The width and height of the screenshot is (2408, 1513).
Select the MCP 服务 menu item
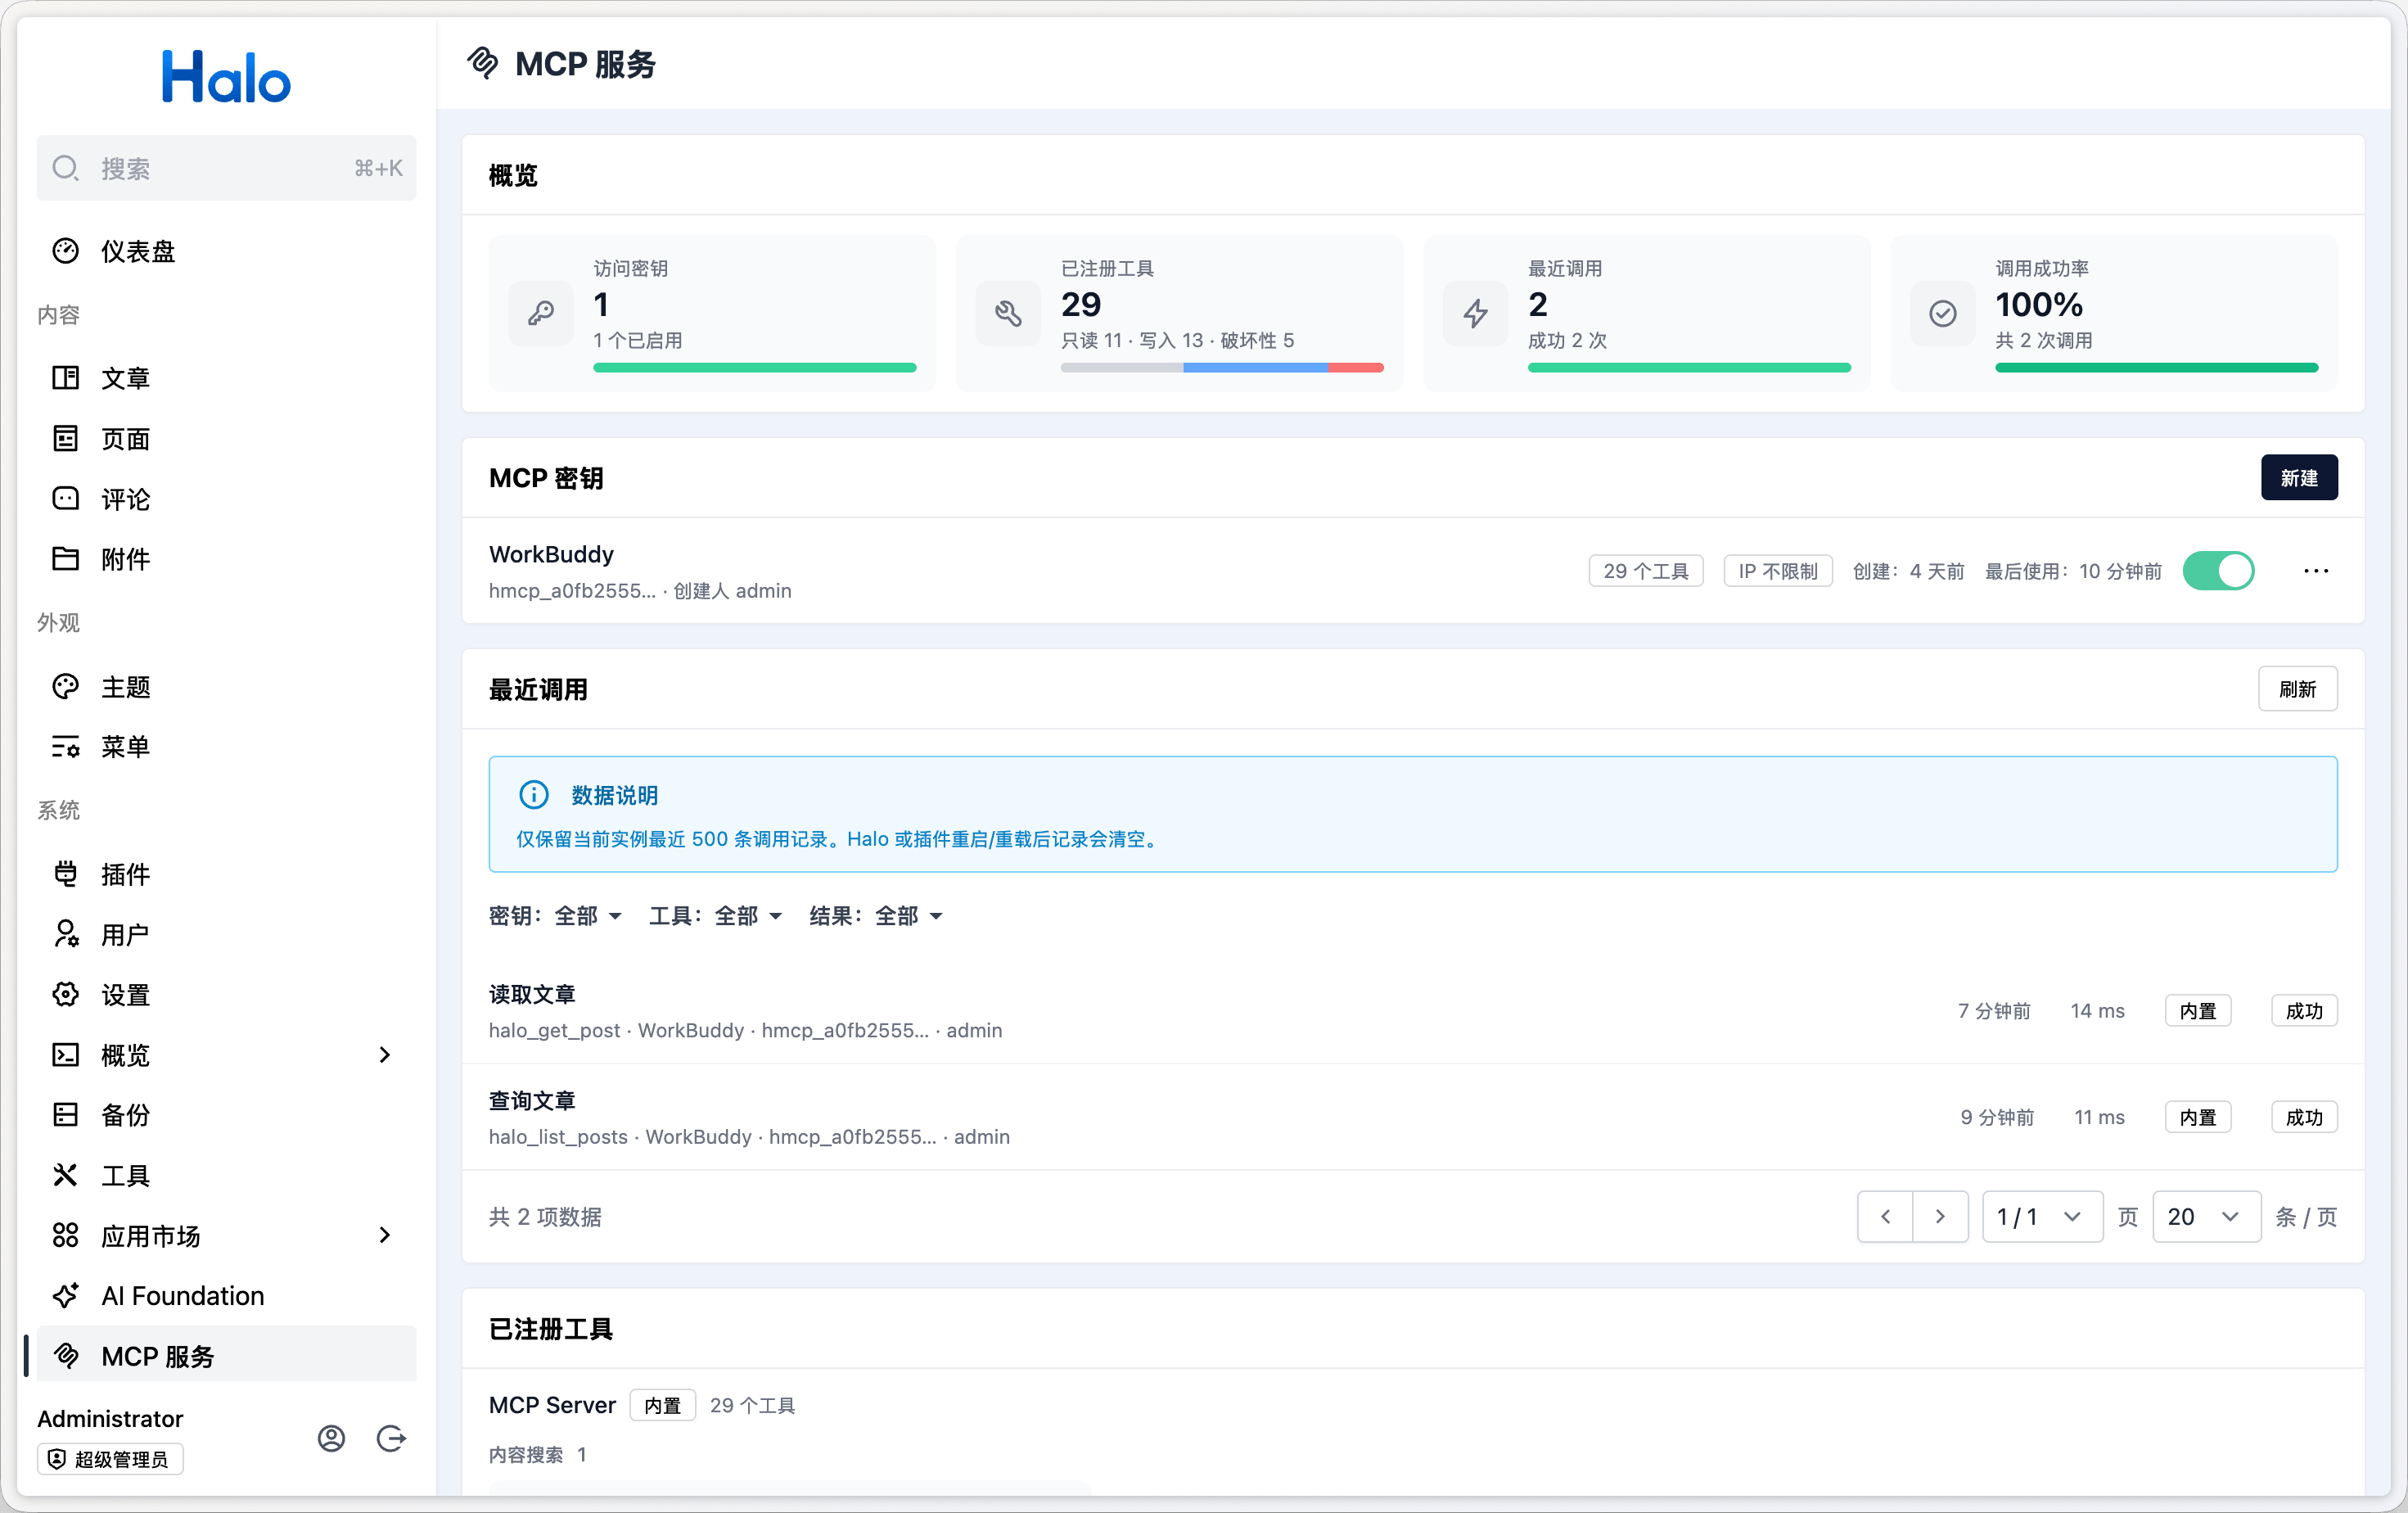pyautogui.click(x=226, y=1355)
